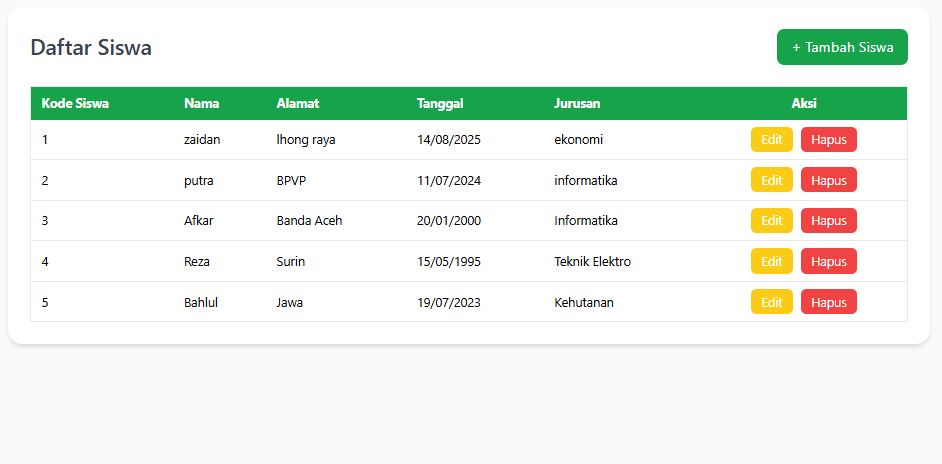This screenshot has width=942, height=464.
Task: Click the Aksi column header
Action: 804,103
